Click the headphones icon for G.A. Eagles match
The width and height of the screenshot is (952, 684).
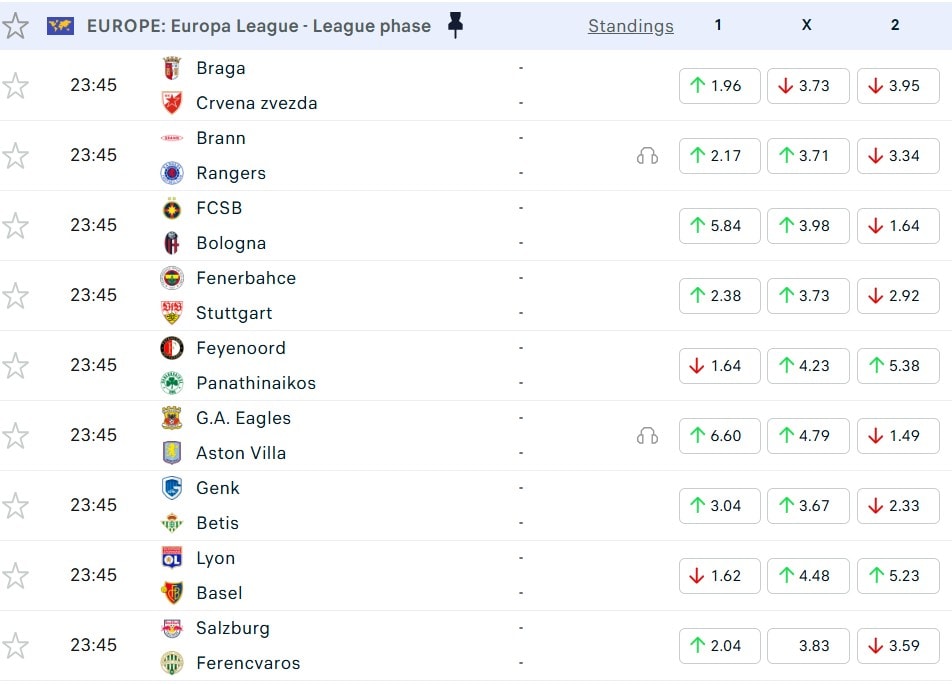point(647,436)
